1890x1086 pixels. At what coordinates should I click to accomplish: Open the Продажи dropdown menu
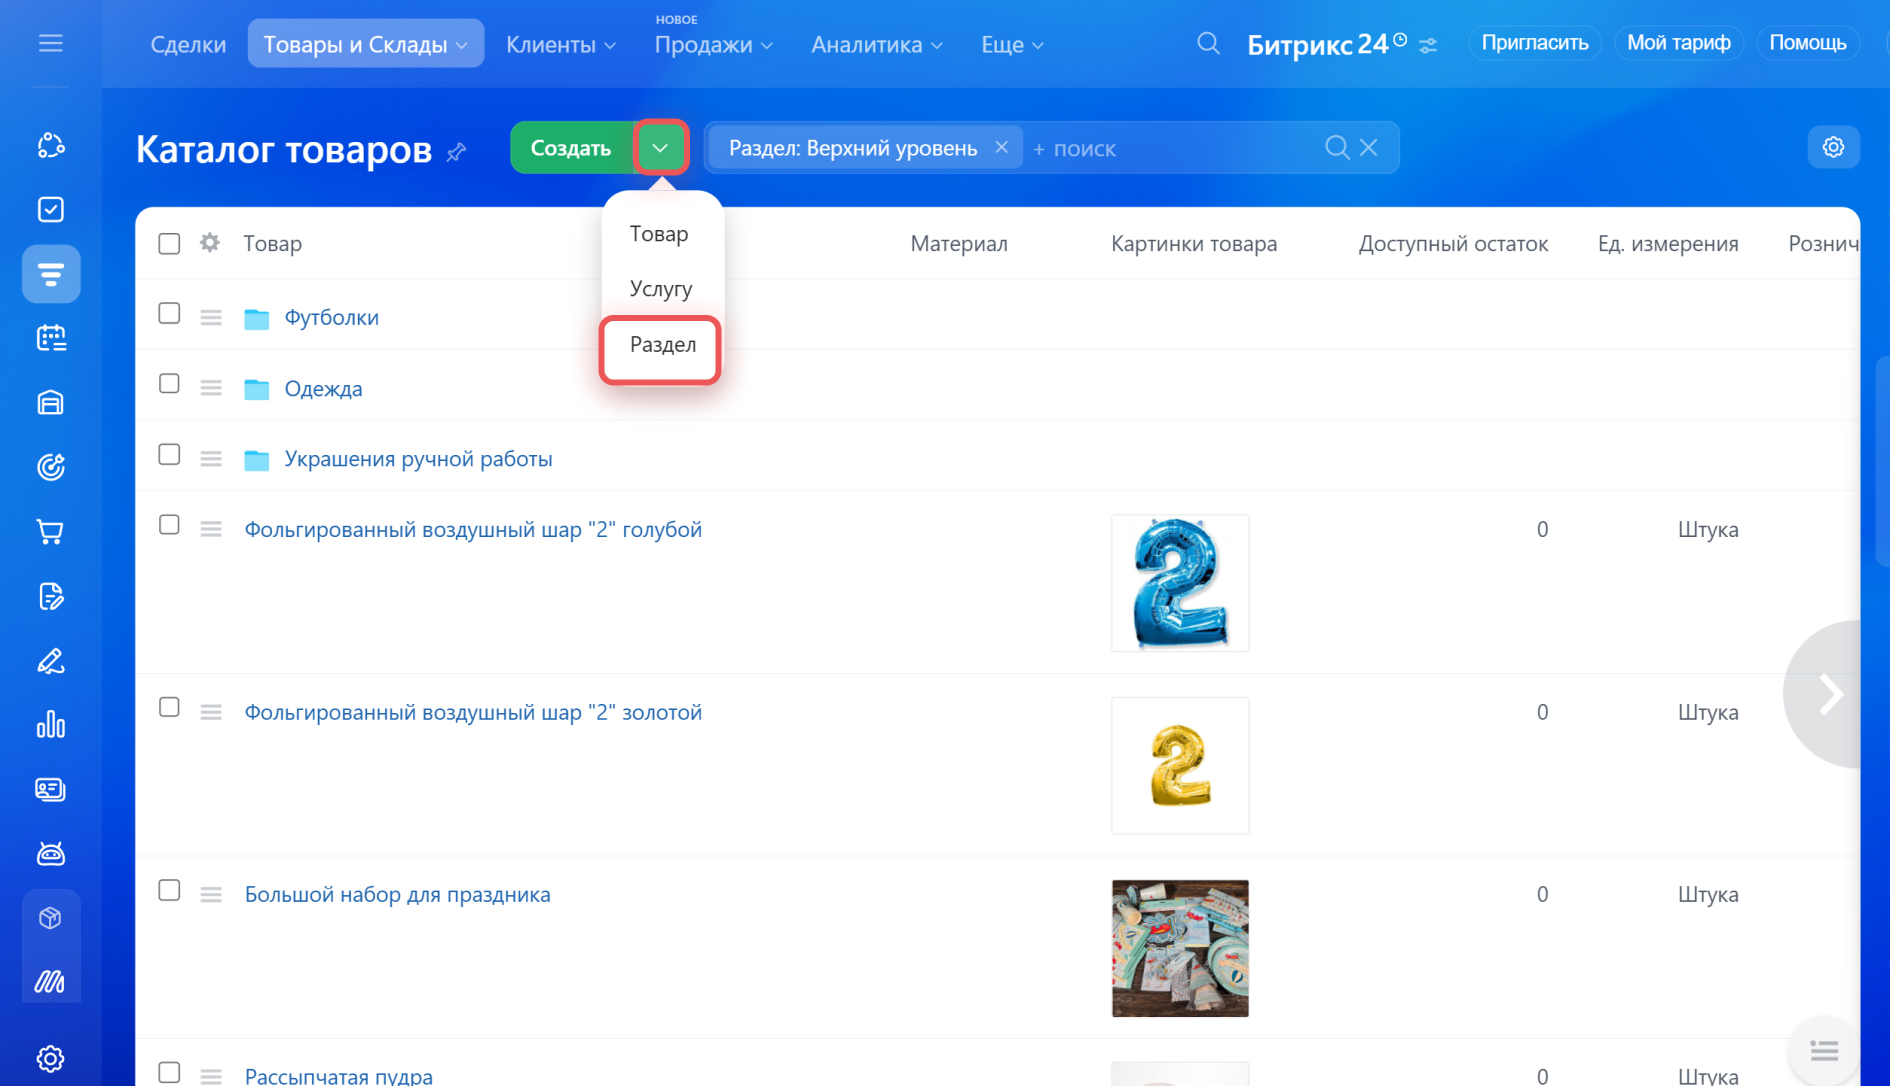pyautogui.click(x=713, y=44)
